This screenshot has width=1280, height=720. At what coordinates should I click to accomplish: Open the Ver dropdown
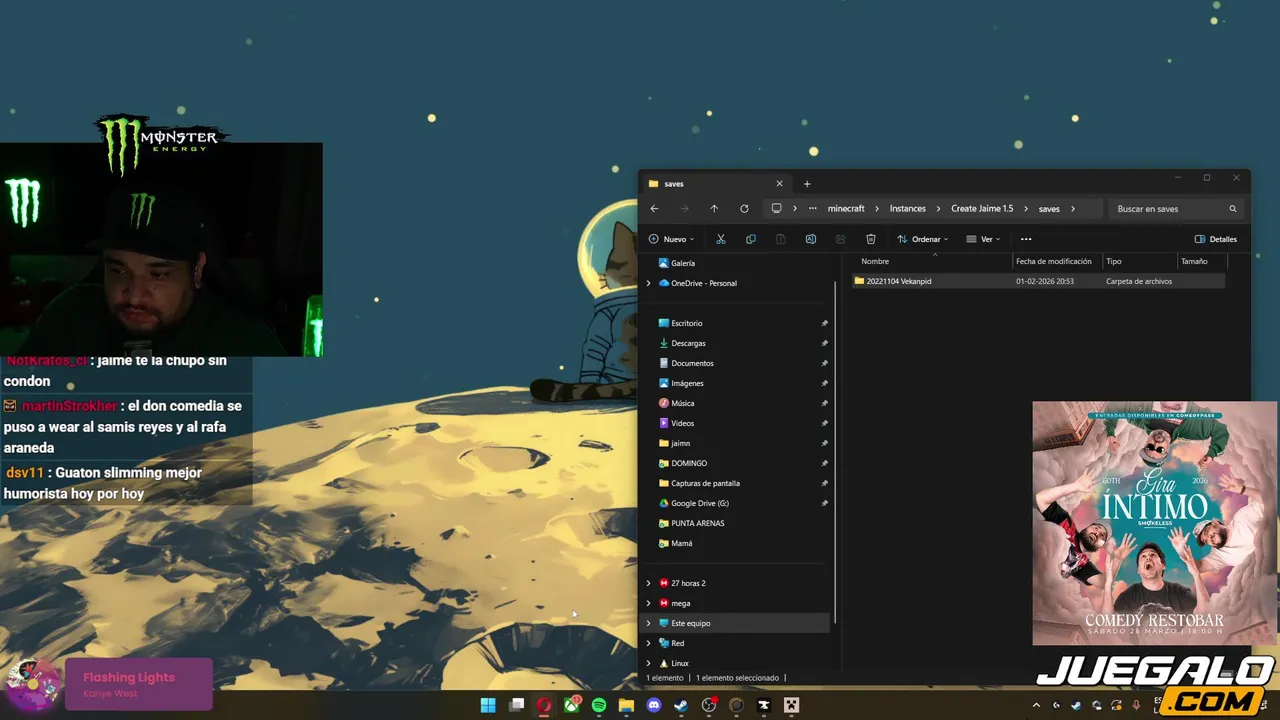(984, 239)
